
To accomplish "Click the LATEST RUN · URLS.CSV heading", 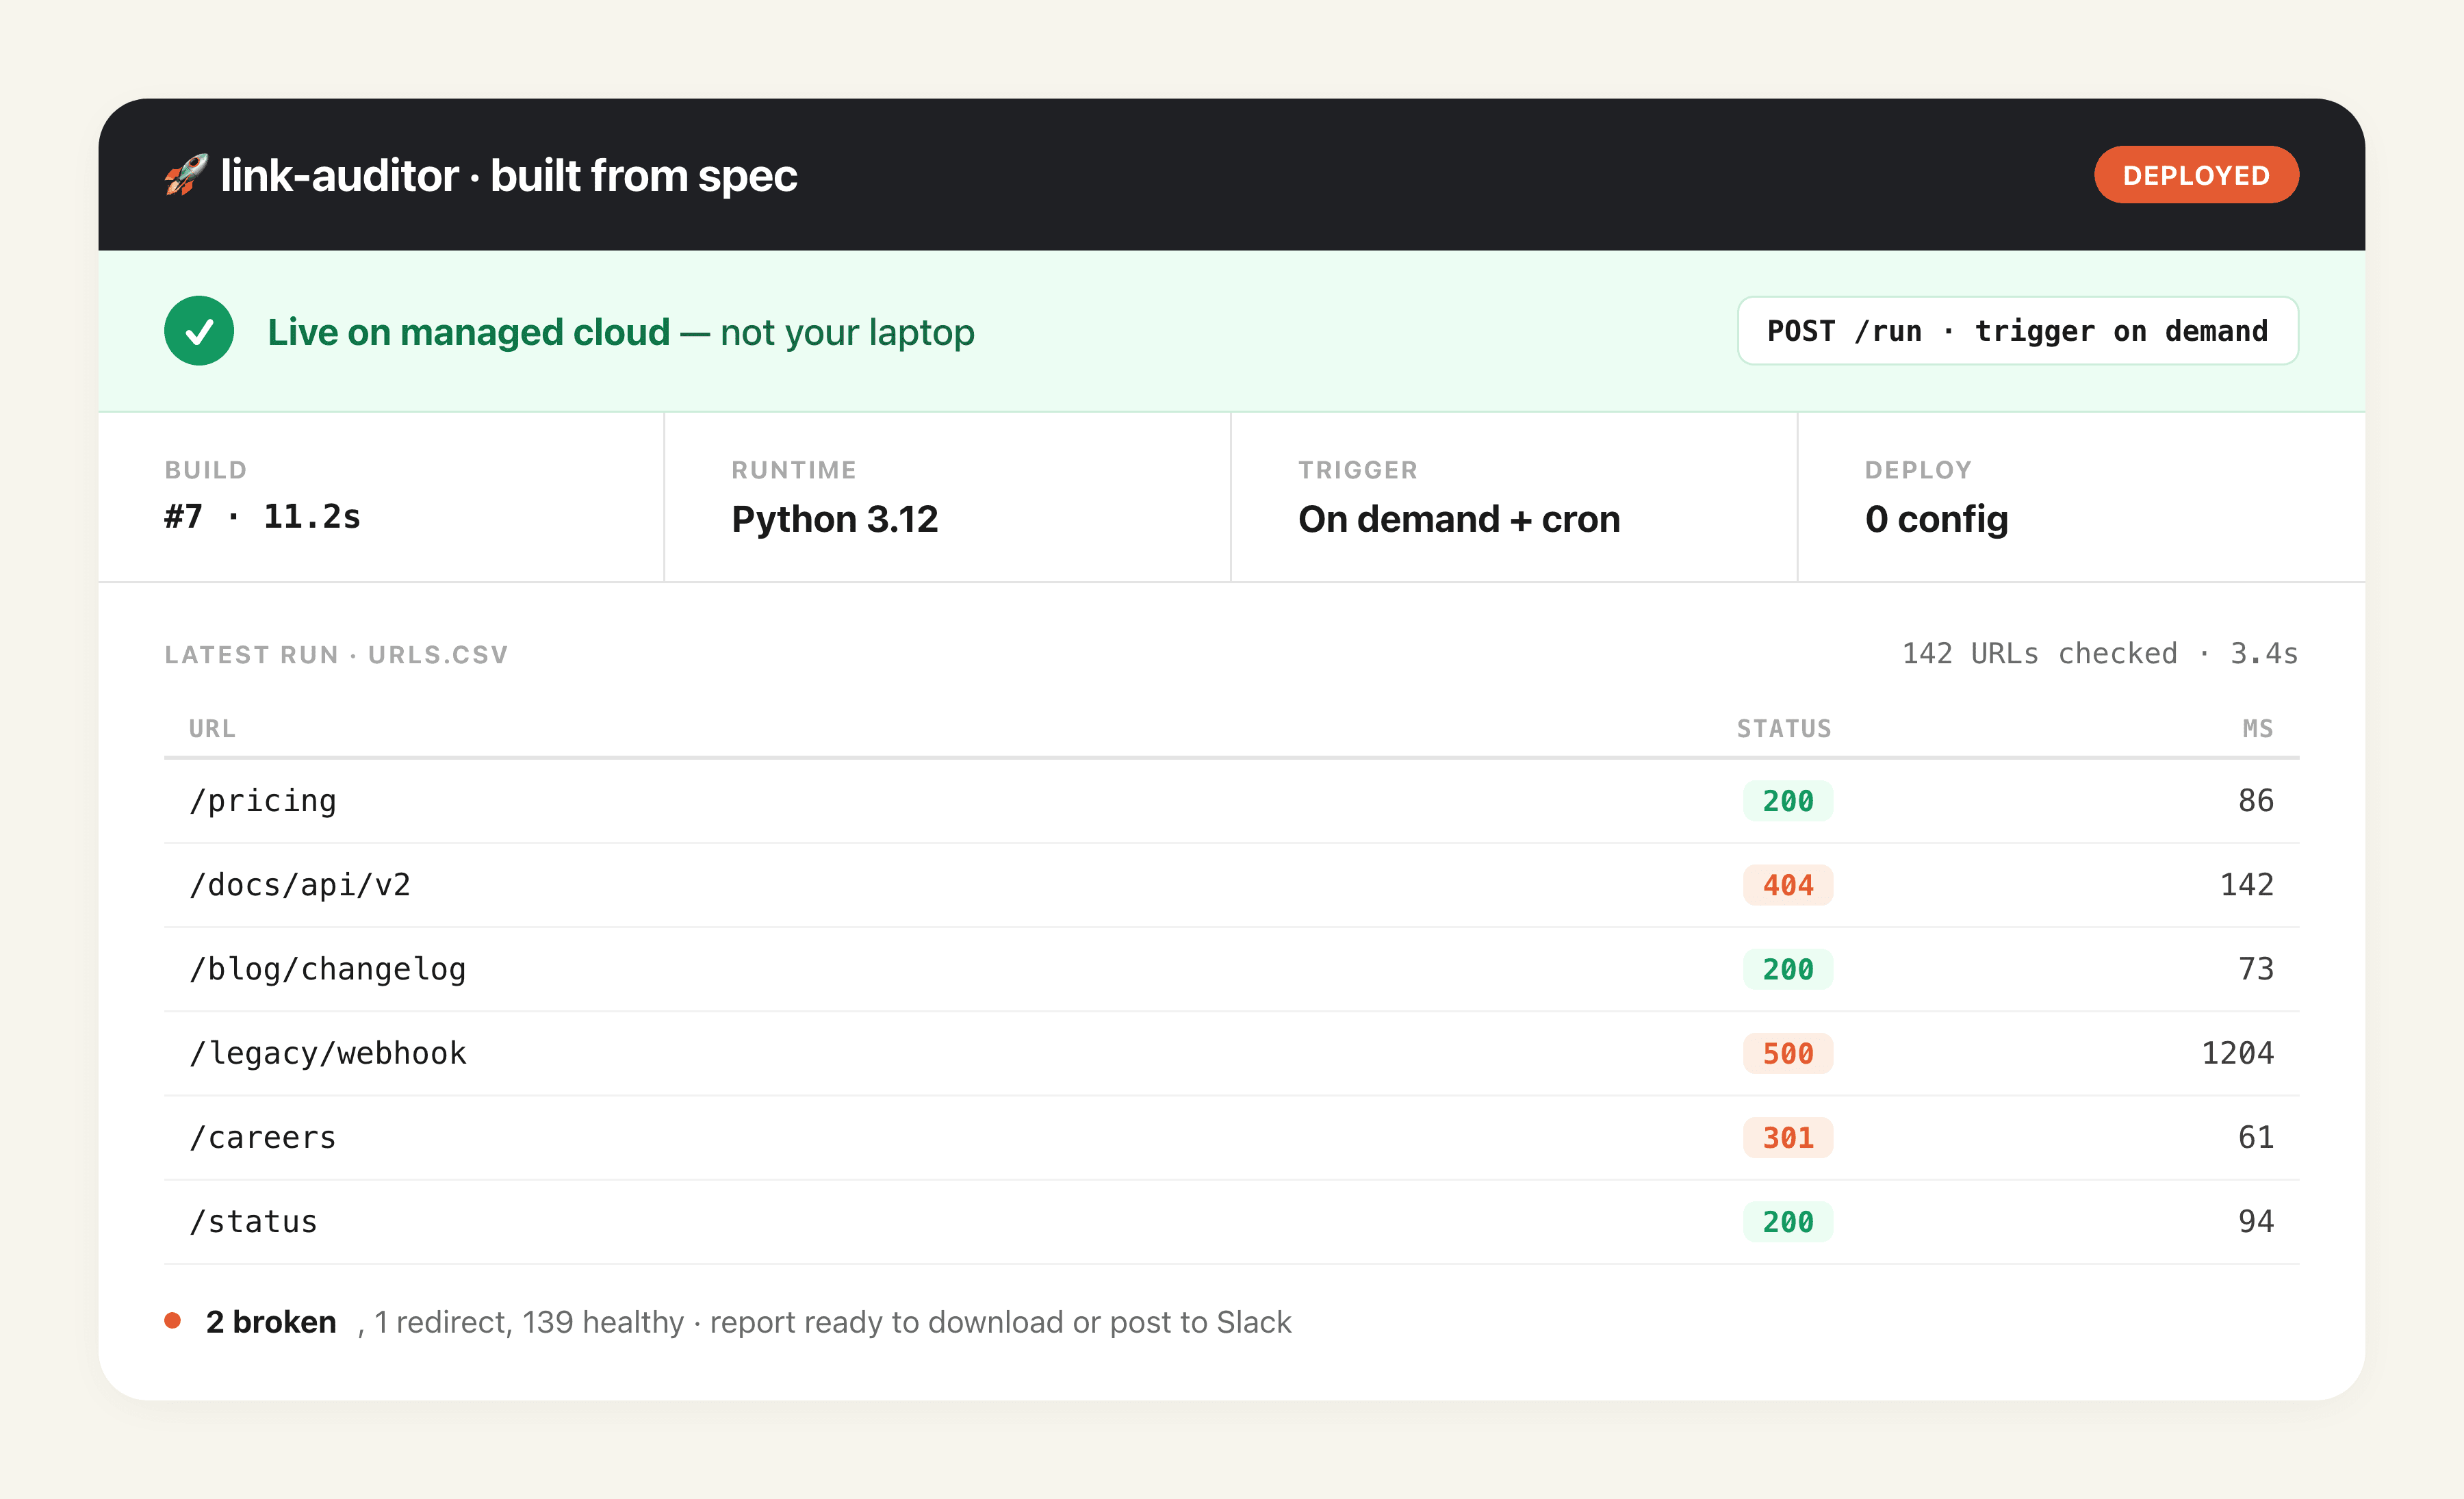I will [336, 655].
